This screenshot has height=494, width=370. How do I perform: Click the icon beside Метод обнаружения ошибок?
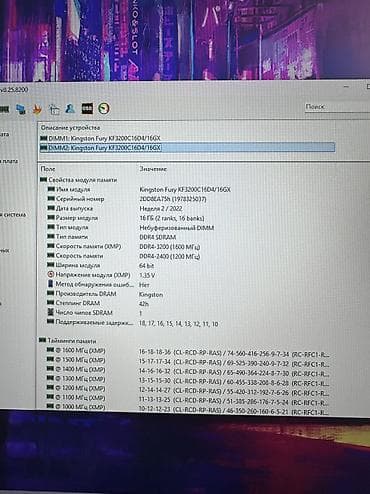pos(51,284)
